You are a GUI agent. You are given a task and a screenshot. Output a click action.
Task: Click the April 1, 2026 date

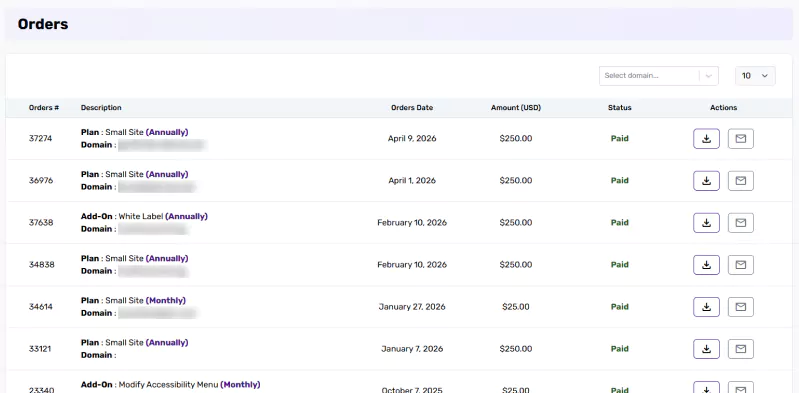pos(412,180)
